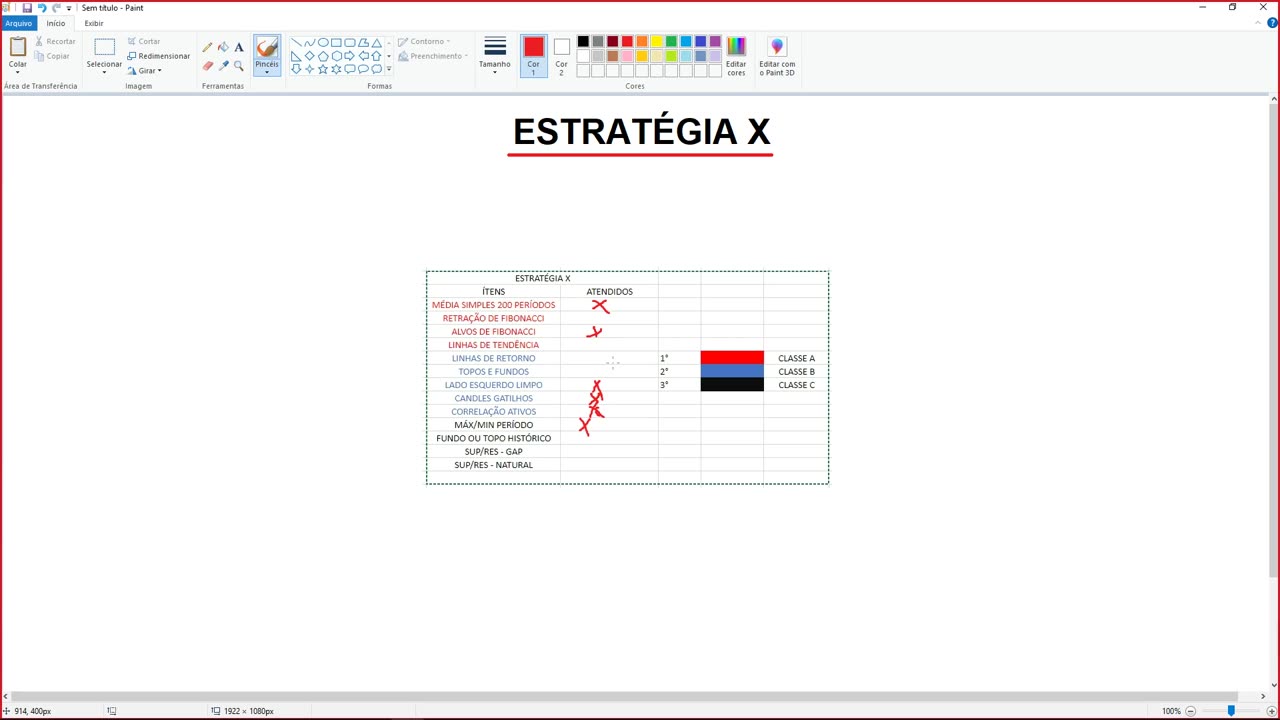This screenshot has width=1280, height=720.
Task: Choose the Fill with color bucket
Action: coord(223,47)
